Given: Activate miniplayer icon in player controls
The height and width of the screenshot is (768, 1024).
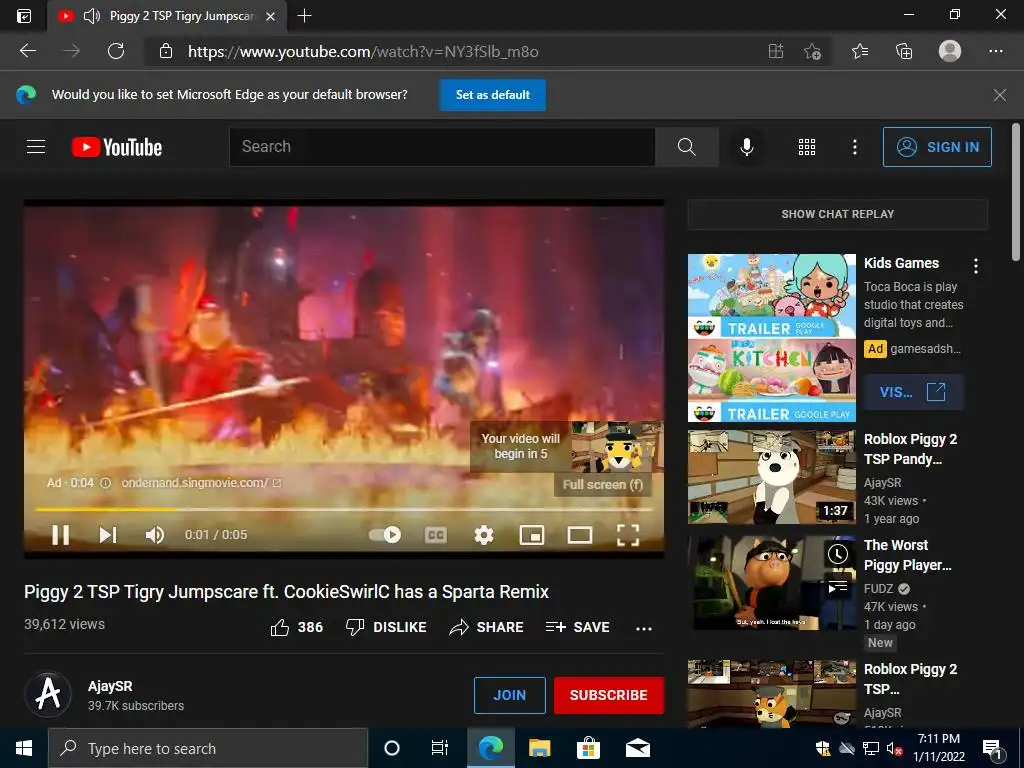Looking at the screenshot, I should point(532,536).
